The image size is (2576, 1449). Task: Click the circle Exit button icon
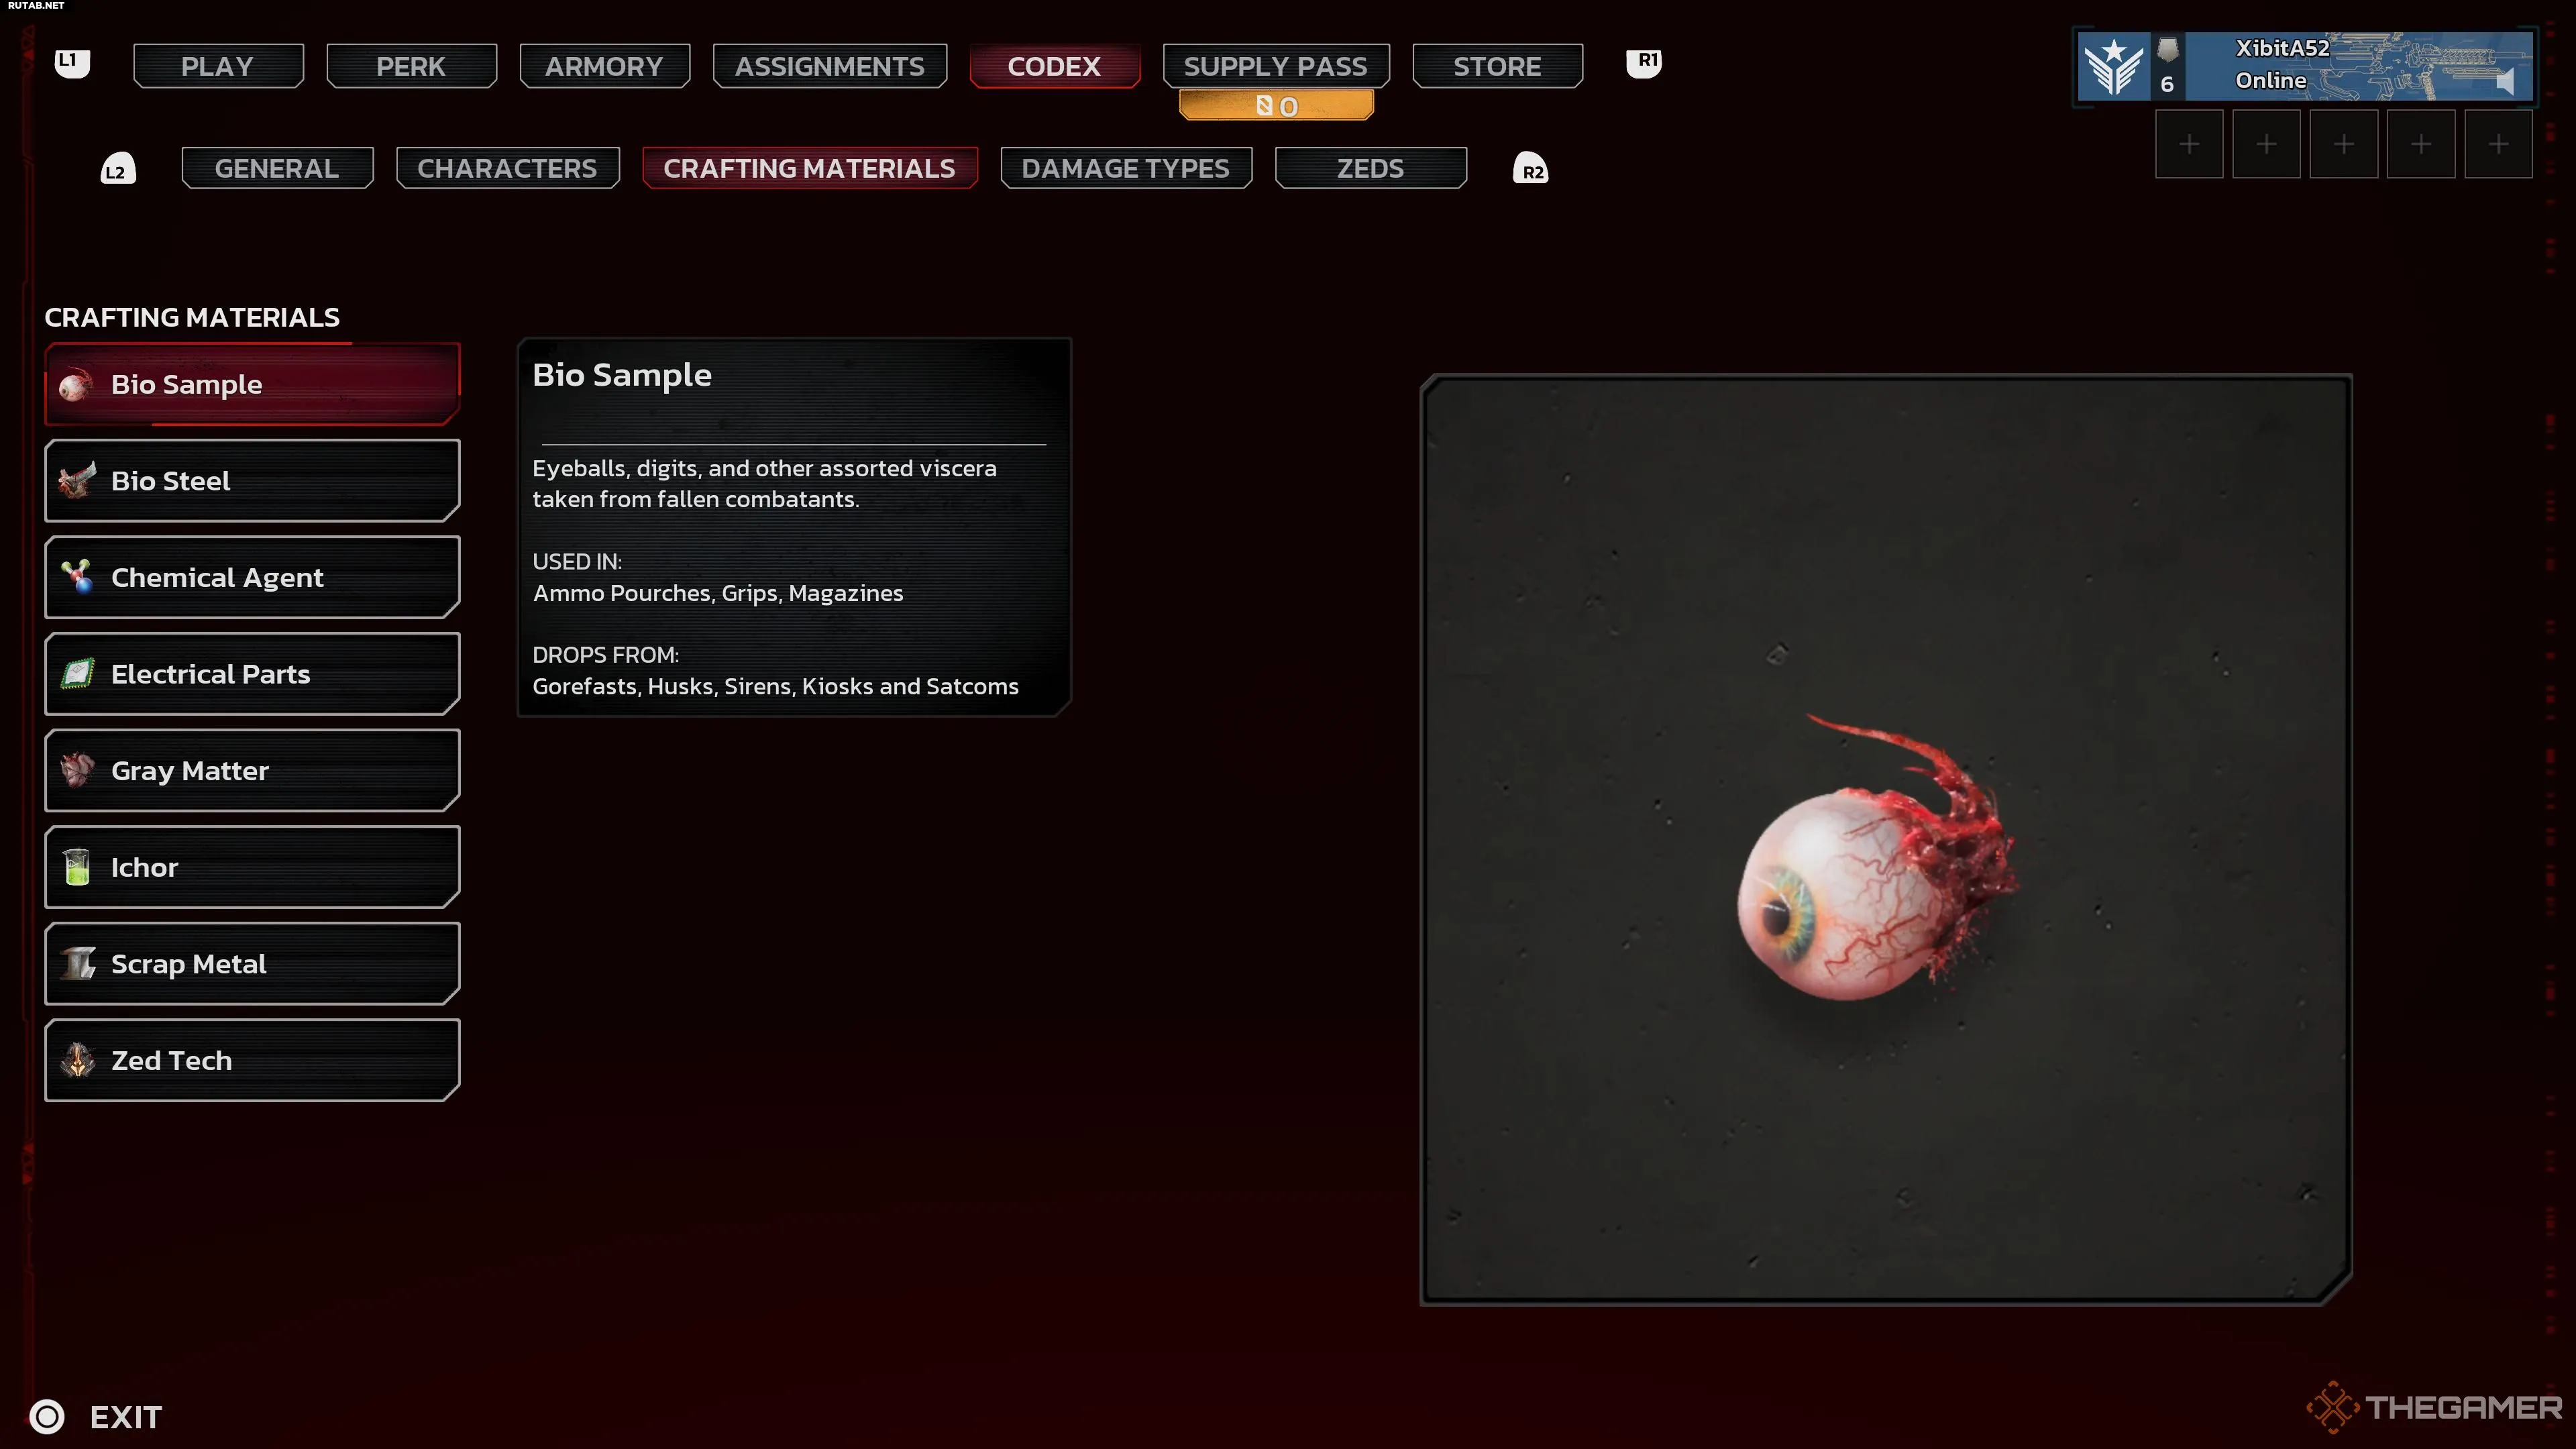point(47,1416)
